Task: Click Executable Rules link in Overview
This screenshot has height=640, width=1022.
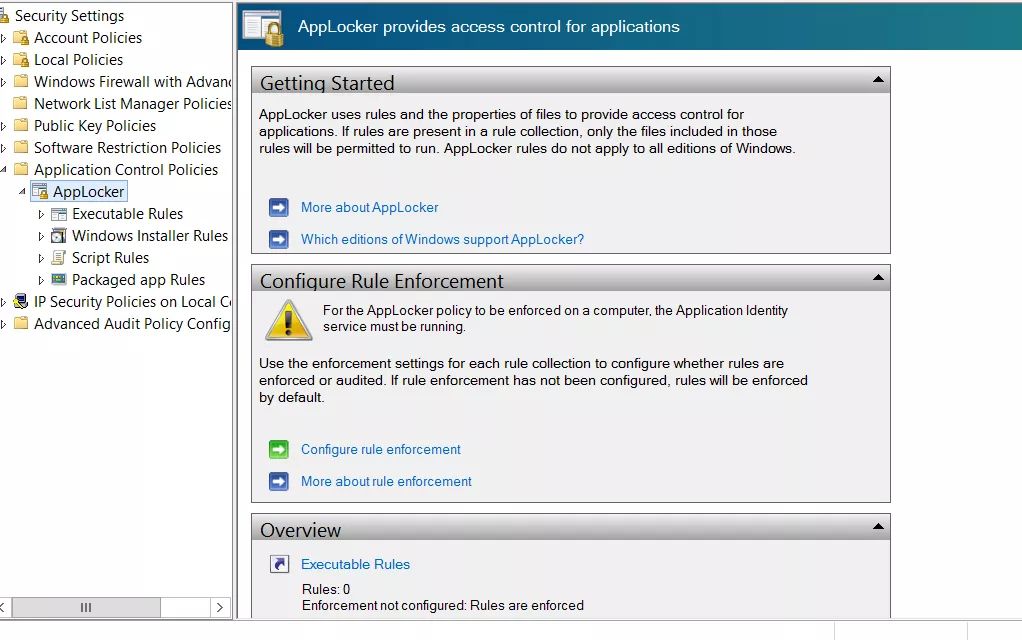Action: tap(355, 564)
